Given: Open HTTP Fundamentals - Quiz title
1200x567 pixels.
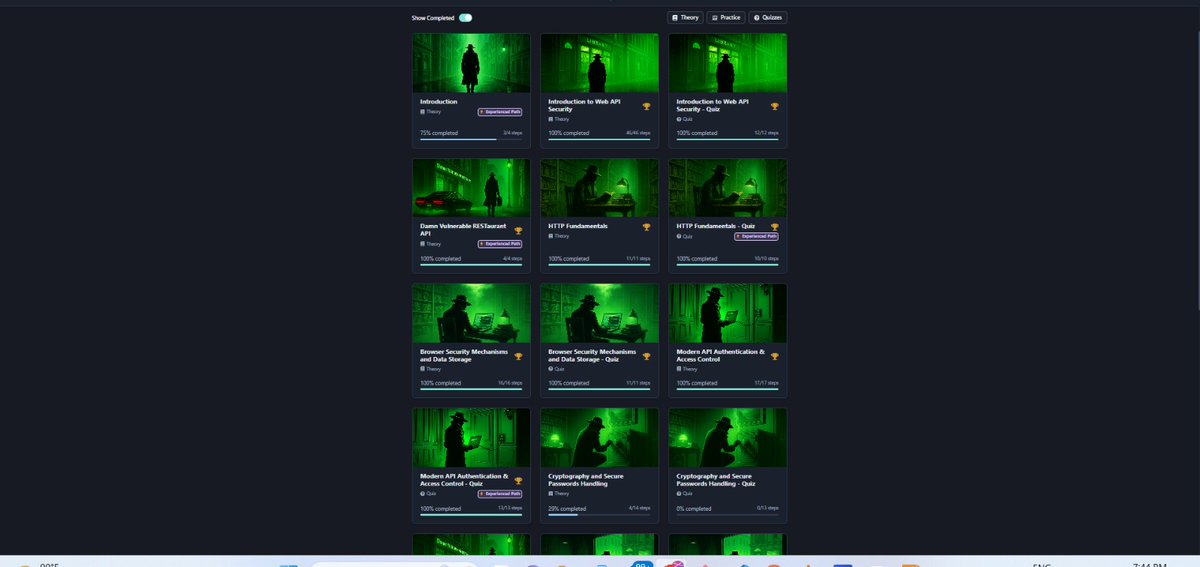Looking at the screenshot, I should [x=714, y=226].
